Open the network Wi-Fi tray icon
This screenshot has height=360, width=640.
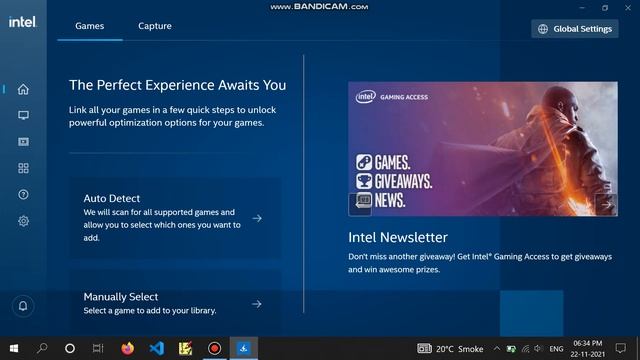(525, 349)
